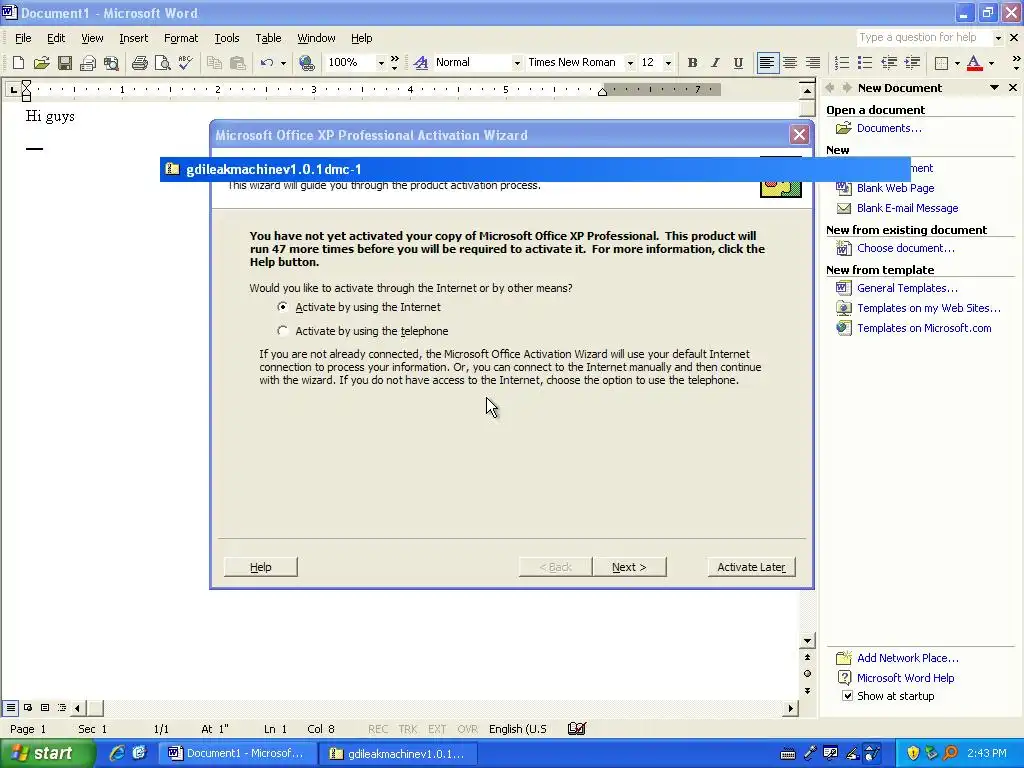Screen dimensions: 1024x768
Task: Click the Undo arrow icon
Action: (266, 63)
